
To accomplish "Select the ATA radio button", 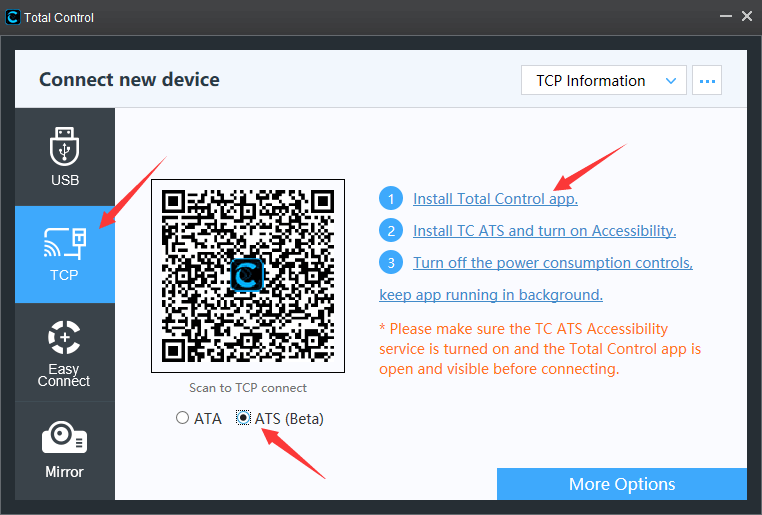I will [182, 418].
